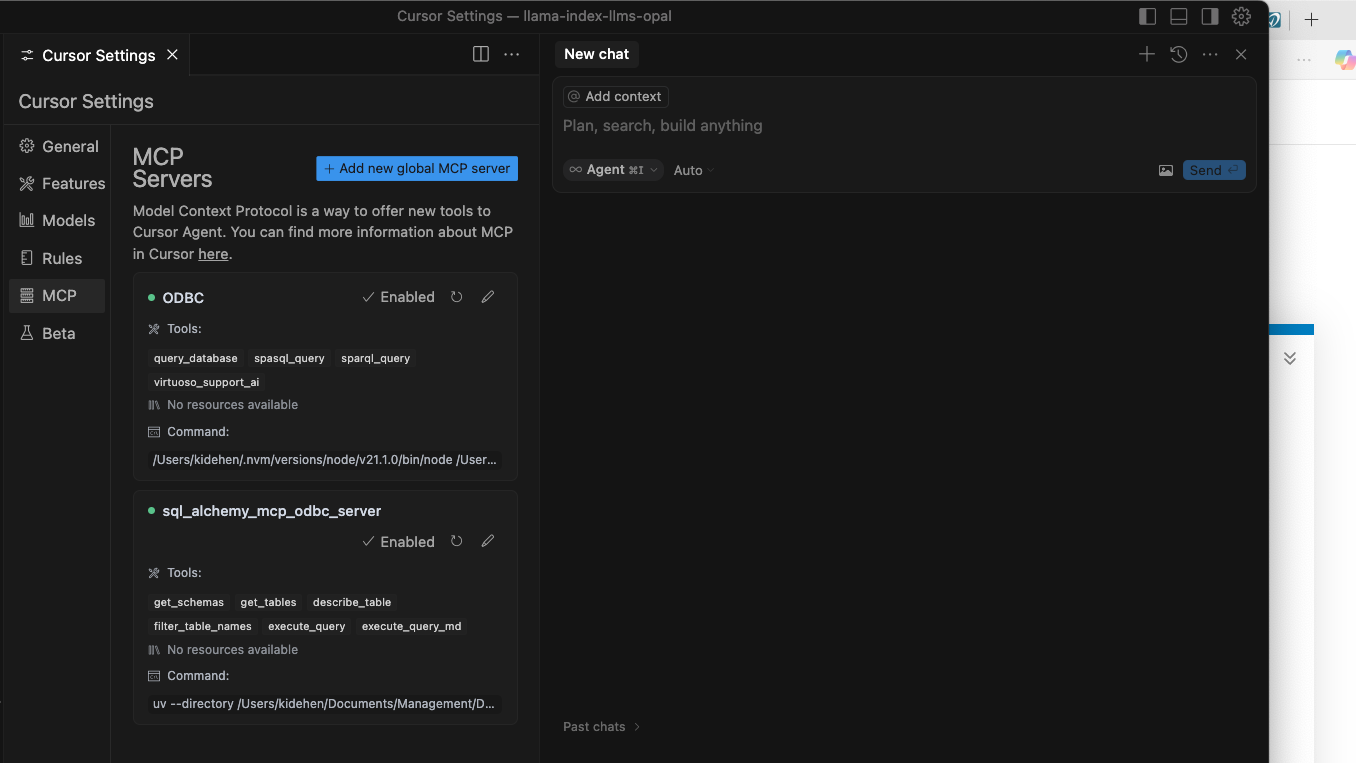Select the New chat tab

point(596,54)
